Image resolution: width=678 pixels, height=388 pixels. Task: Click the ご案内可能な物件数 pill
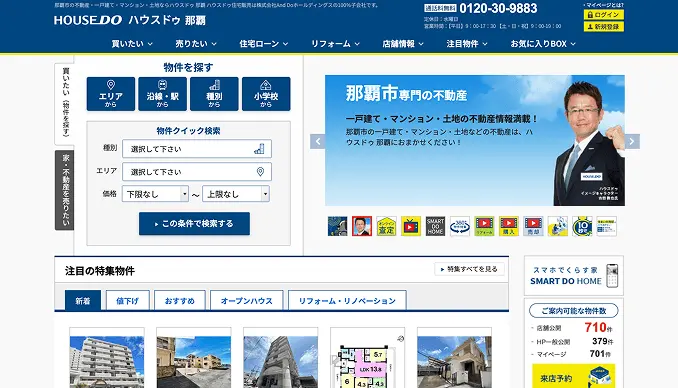point(574,311)
